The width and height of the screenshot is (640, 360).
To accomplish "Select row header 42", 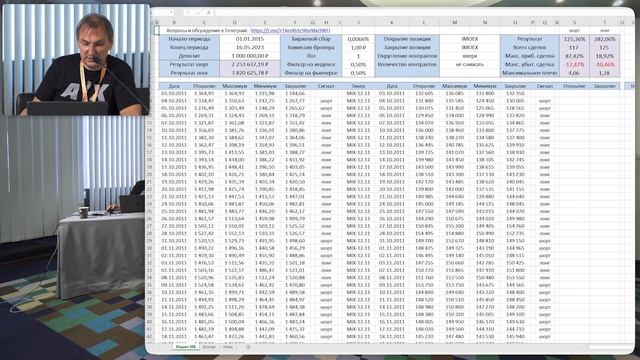I will (150, 336).
